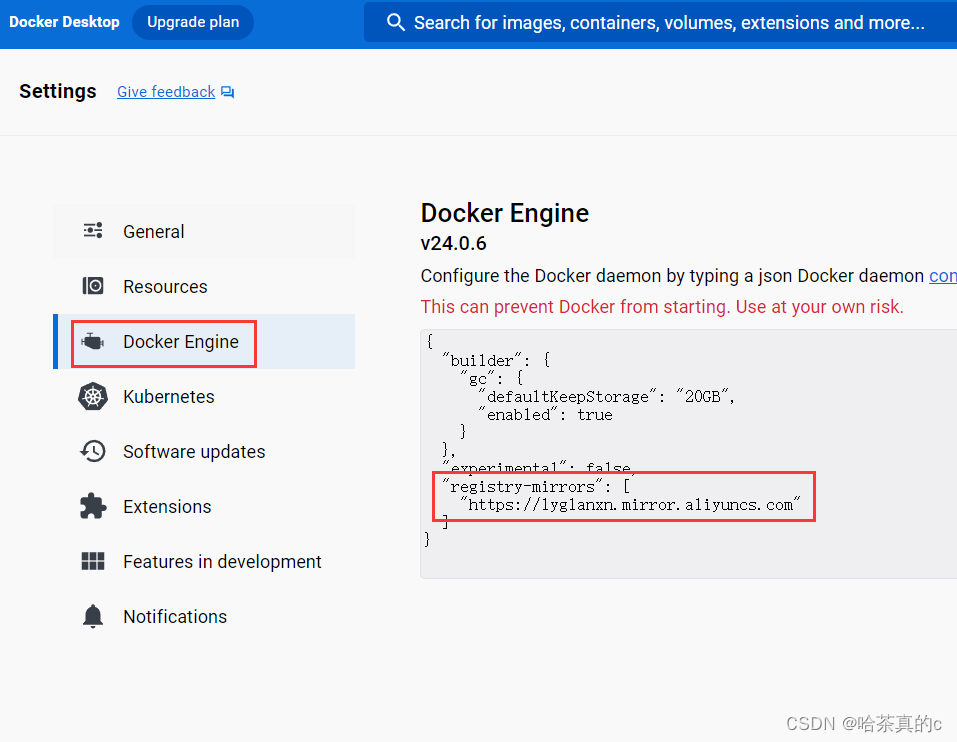Focus the search images and containers field
Viewport: 957px width, 742px height.
660,23
